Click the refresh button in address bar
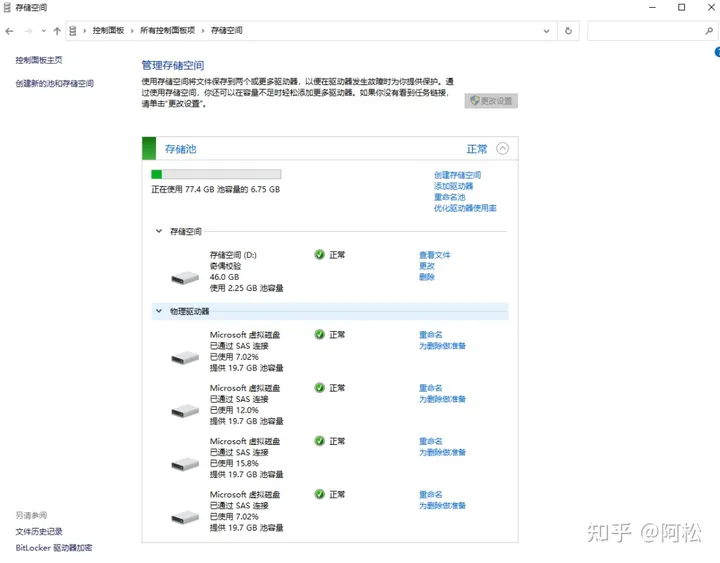 pos(568,31)
